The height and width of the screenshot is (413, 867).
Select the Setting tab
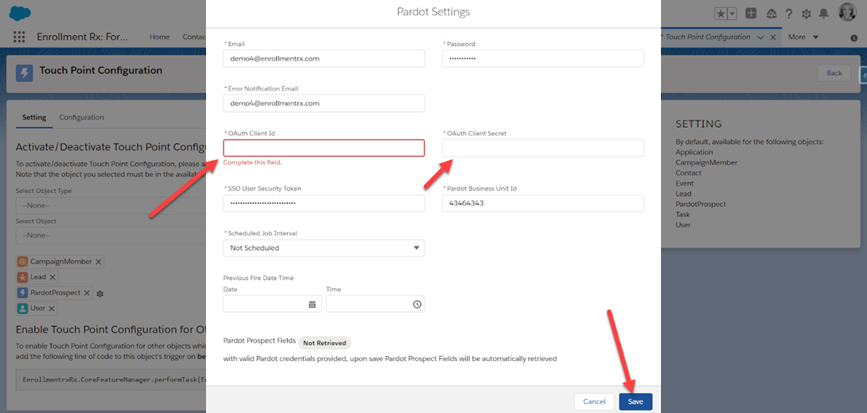click(x=34, y=117)
